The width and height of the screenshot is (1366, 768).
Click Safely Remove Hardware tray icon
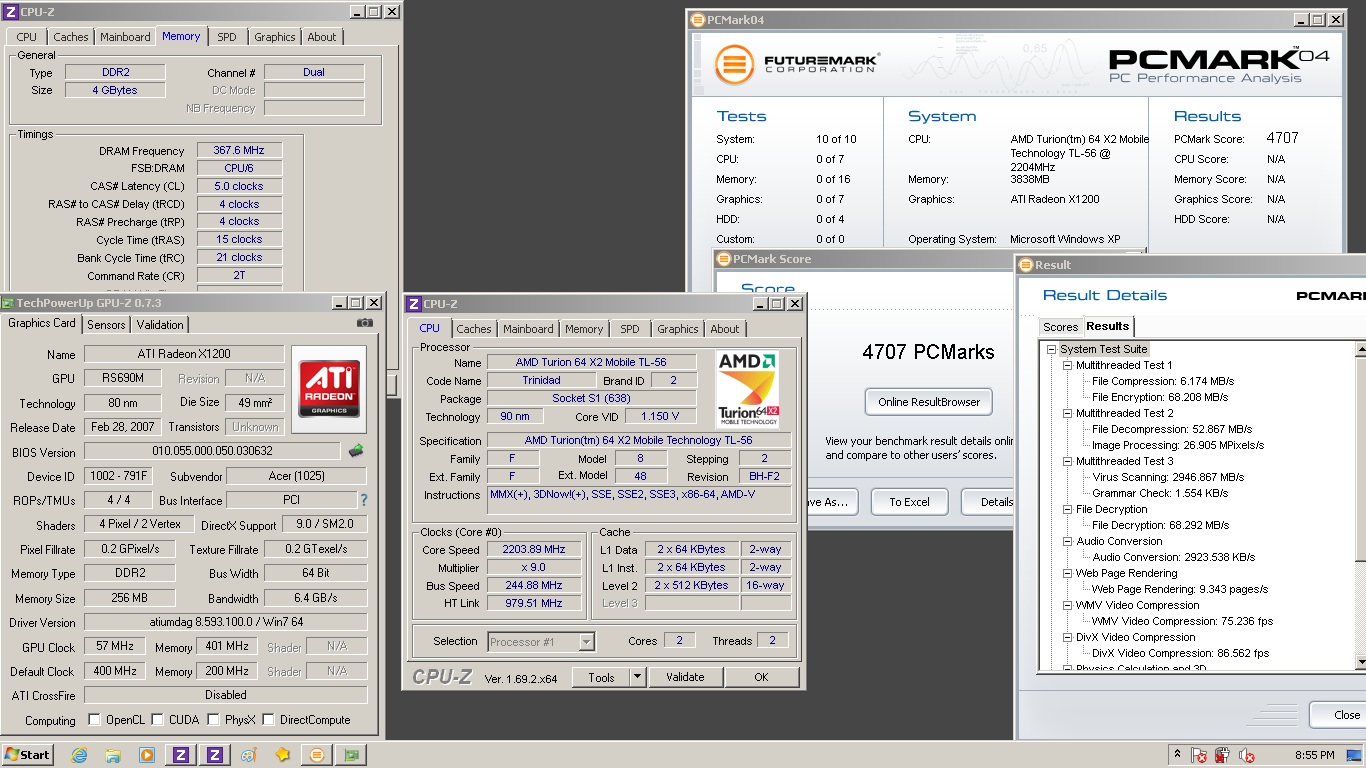[1223, 755]
